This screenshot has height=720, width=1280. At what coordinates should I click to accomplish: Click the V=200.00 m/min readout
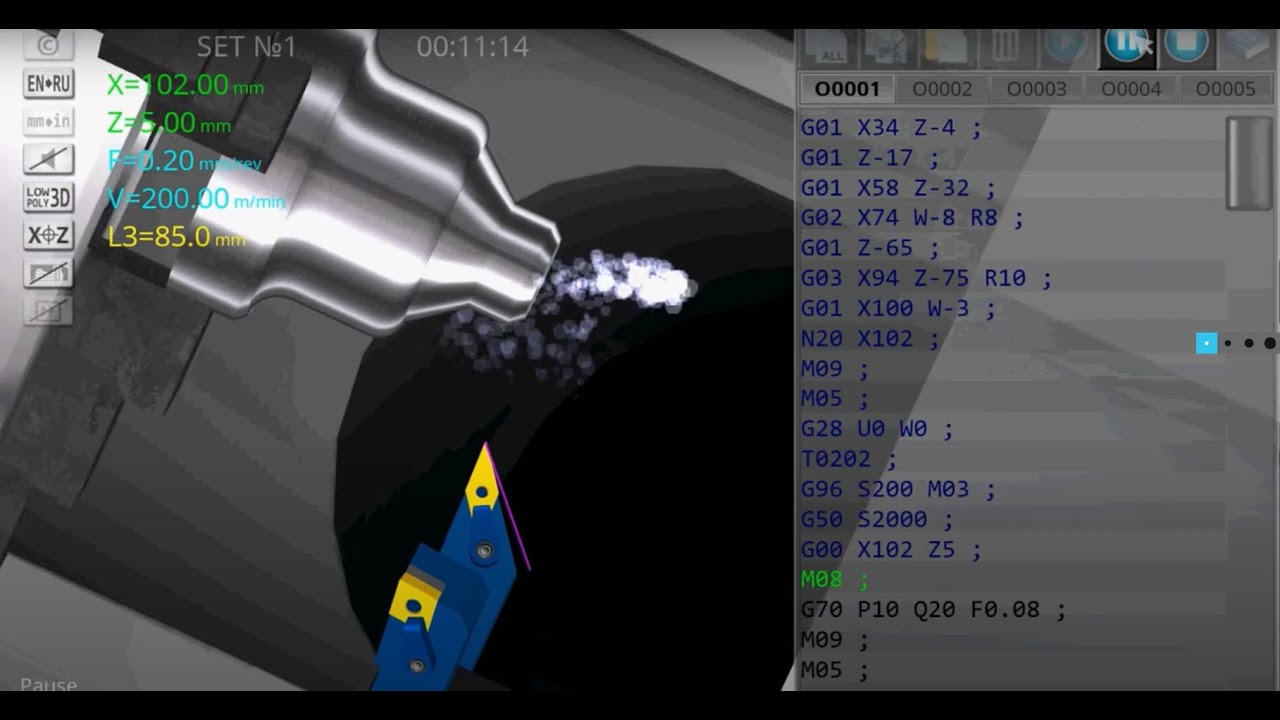(196, 199)
